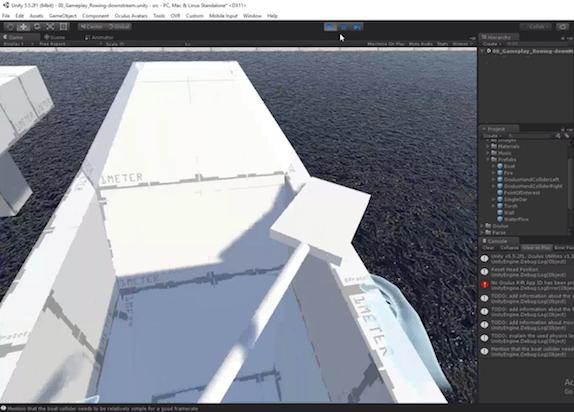Select the Hierarchy panel tab
This screenshot has width=574, height=412.
tap(498, 37)
